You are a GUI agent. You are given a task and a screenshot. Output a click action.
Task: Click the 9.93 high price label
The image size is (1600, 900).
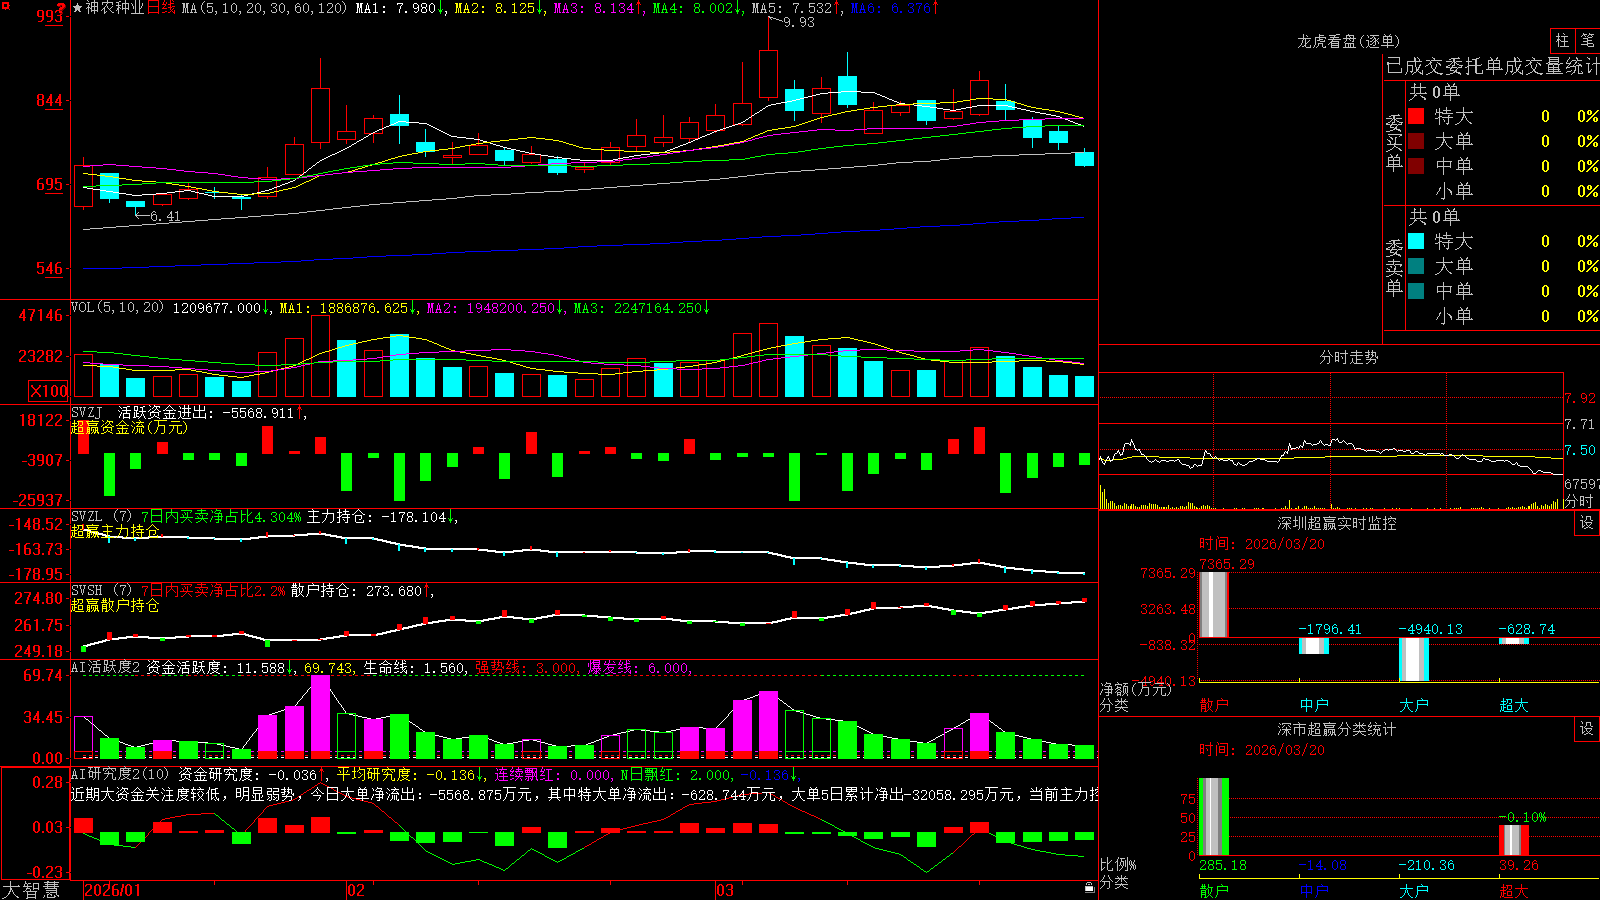coord(799,22)
